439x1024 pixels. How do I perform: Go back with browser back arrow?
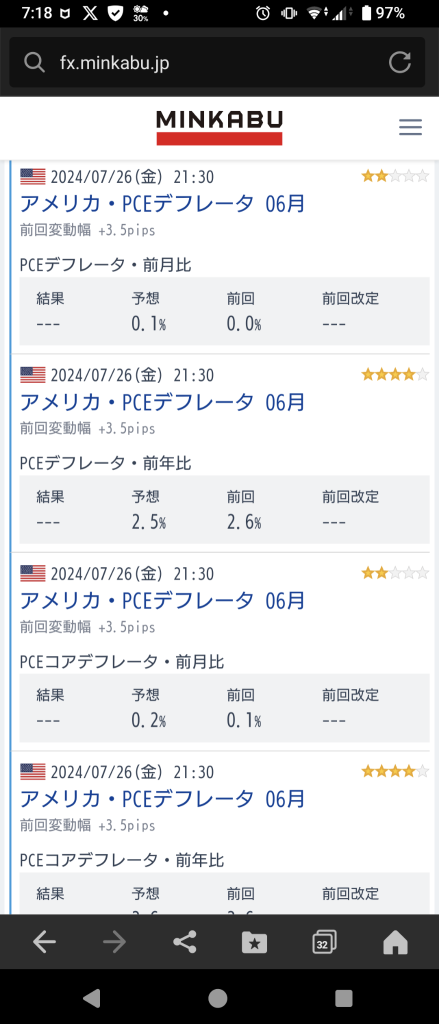pyautogui.click(x=44, y=942)
